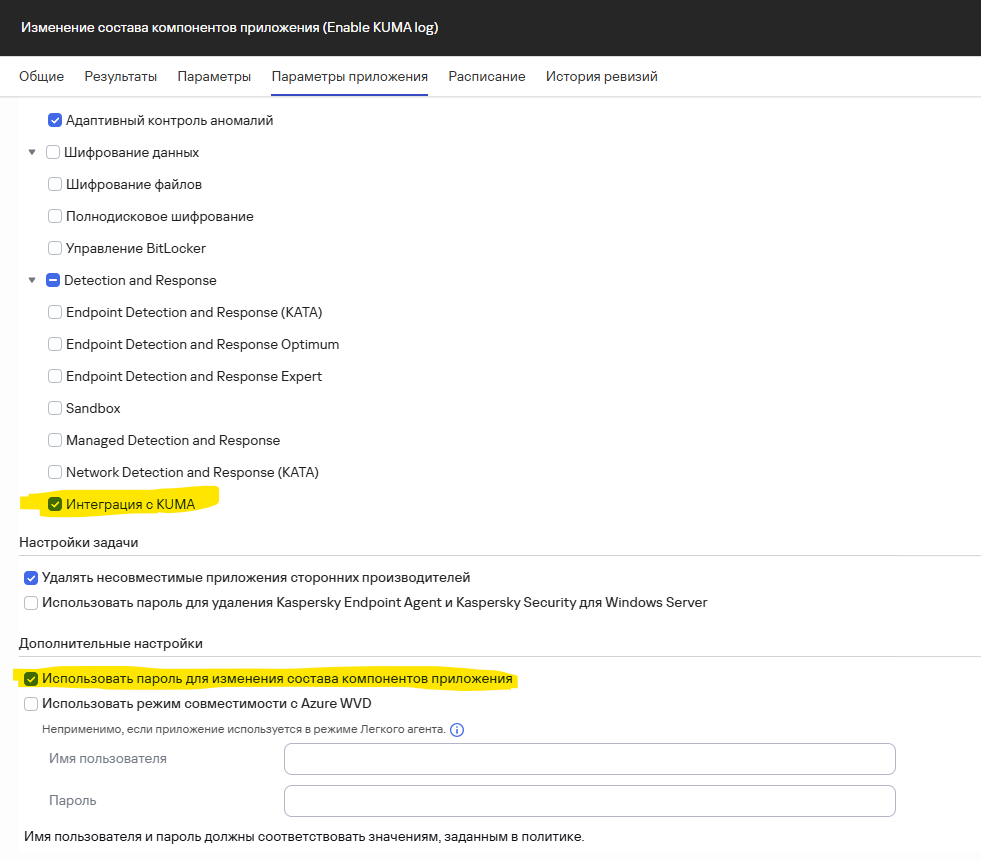Collapse the Шифрование данных tree section
The height and width of the screenshot is (862, 981).
point(32,153)
